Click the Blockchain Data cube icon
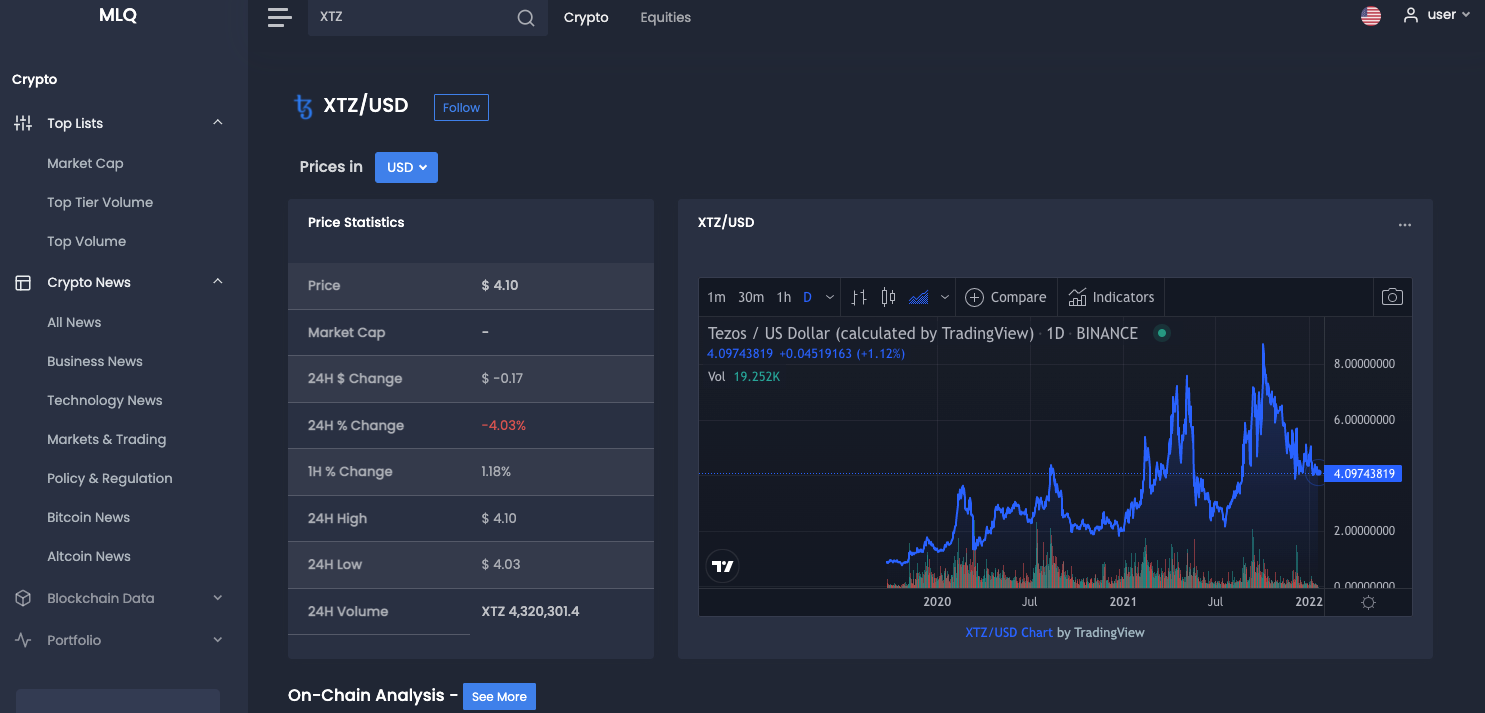 click(x=23, y=598)
